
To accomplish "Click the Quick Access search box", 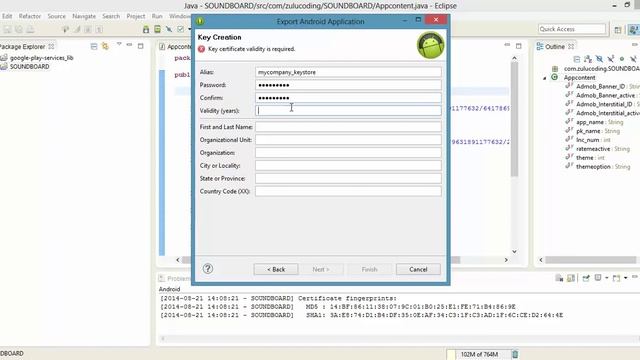I will coord(571,29).
